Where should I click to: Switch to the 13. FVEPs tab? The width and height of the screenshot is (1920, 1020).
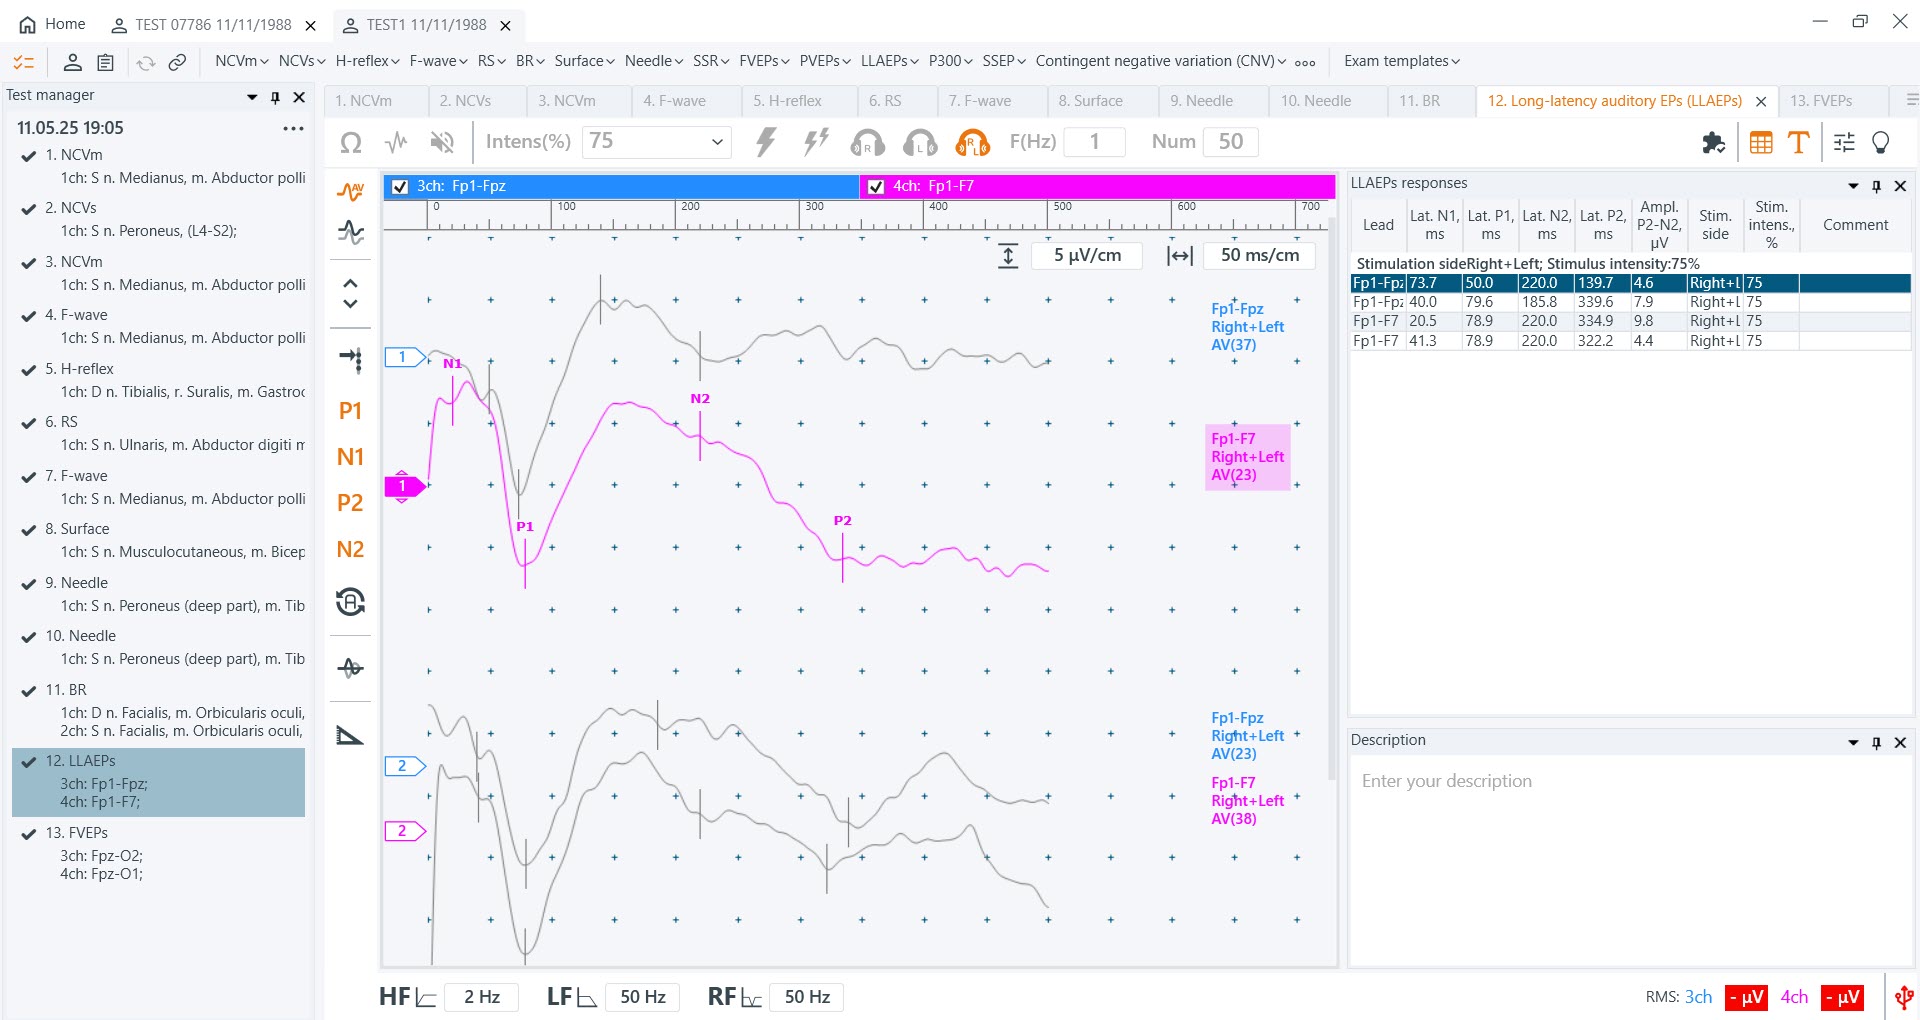(1820, 101)
